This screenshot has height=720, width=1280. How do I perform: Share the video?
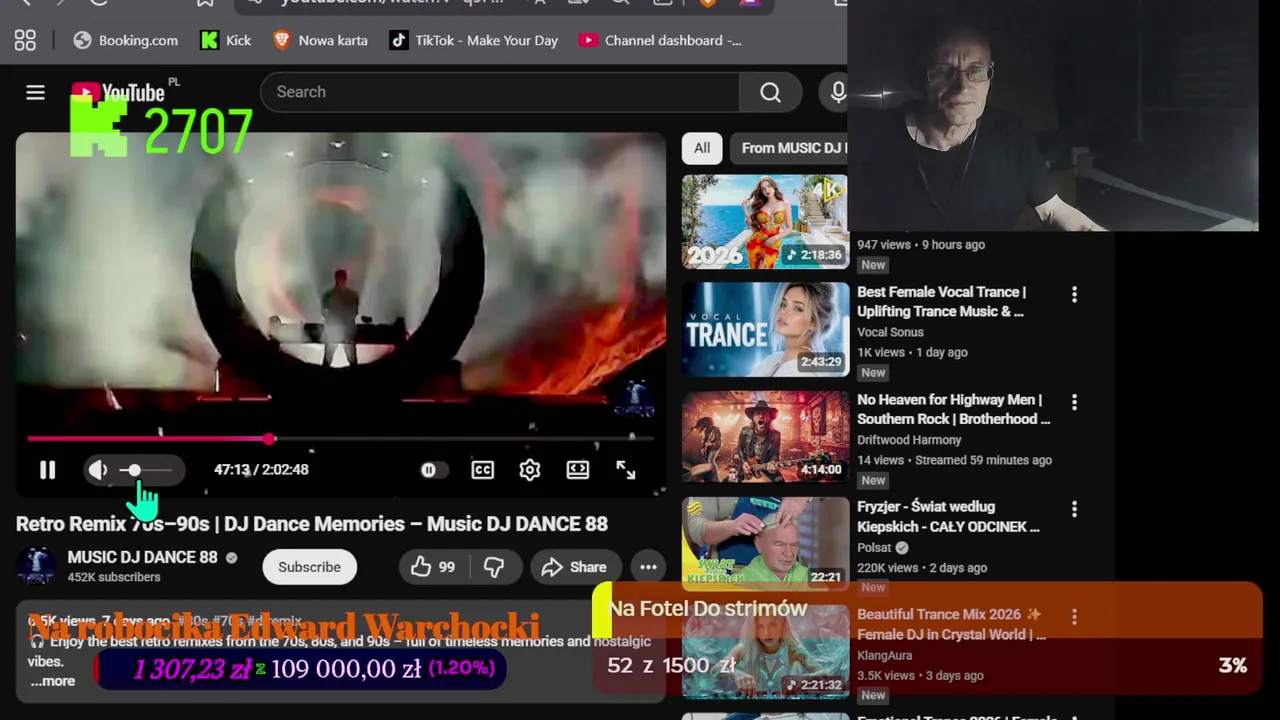[575, 567]
